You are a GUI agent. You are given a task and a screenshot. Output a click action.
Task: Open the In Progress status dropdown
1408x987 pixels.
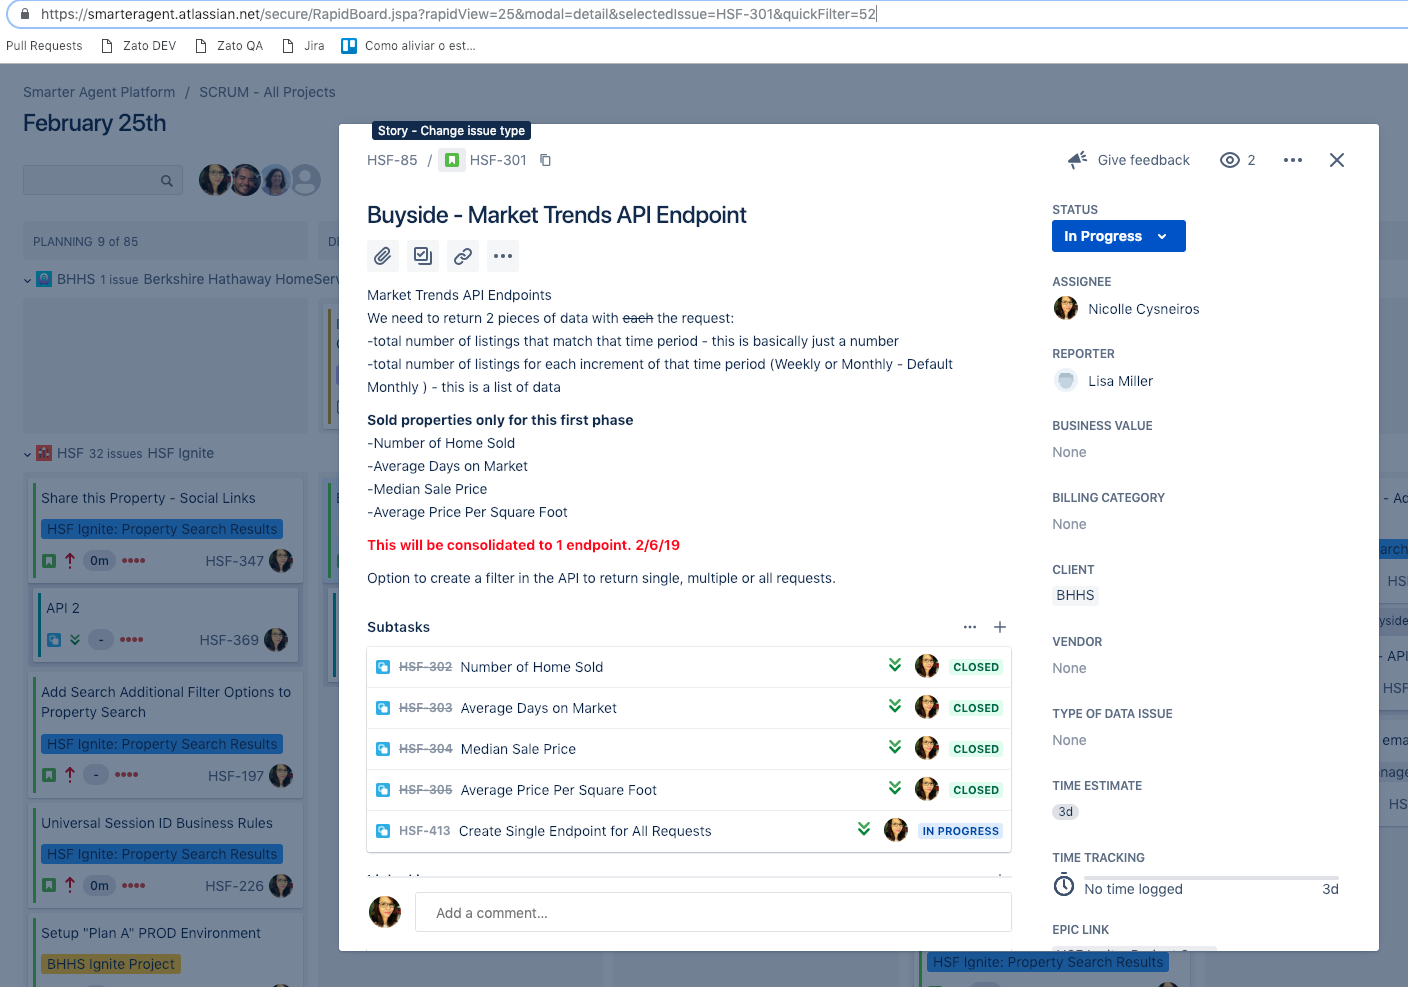[x=1118, y=236]
